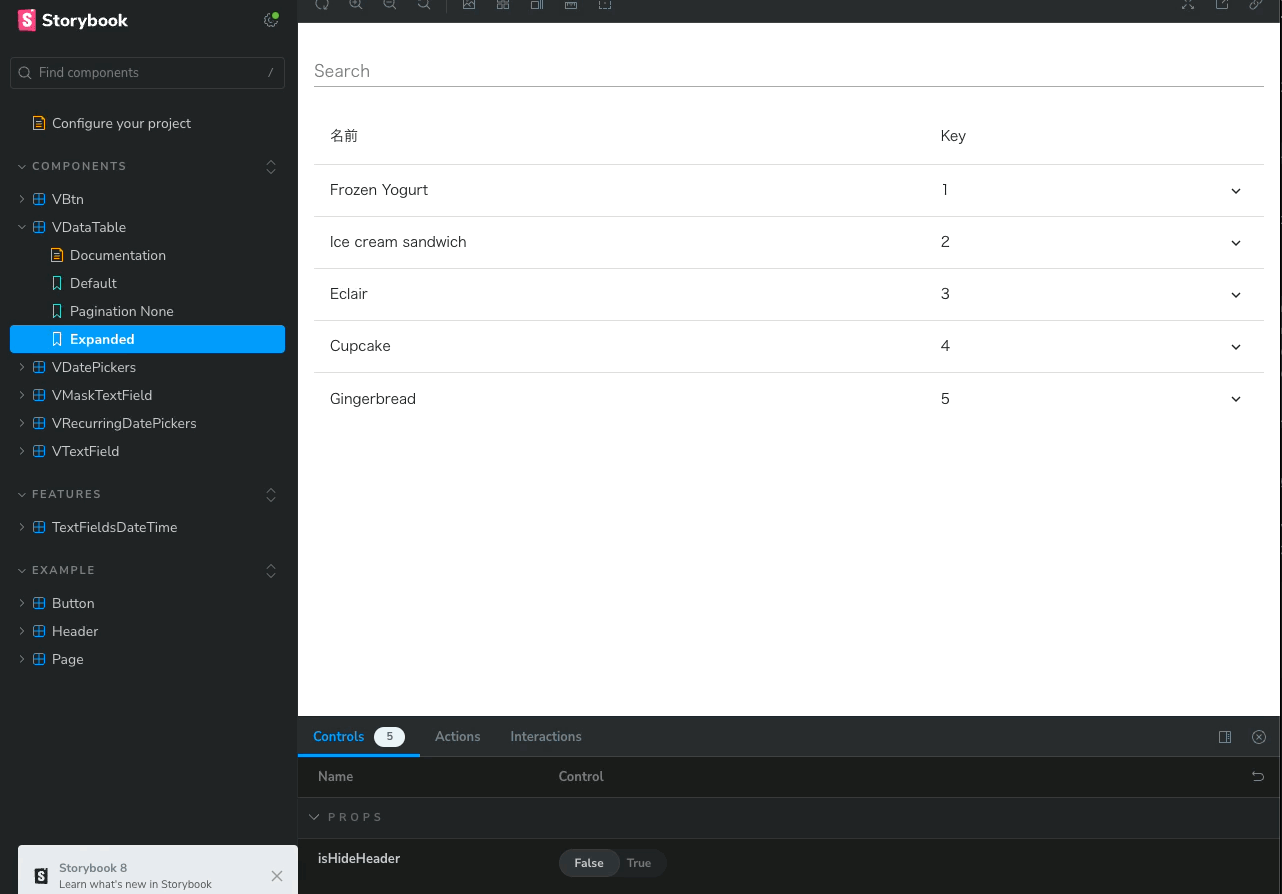Switch to the Actions tab
Screen dimensions: 1282x894
[x=457, y=736]
